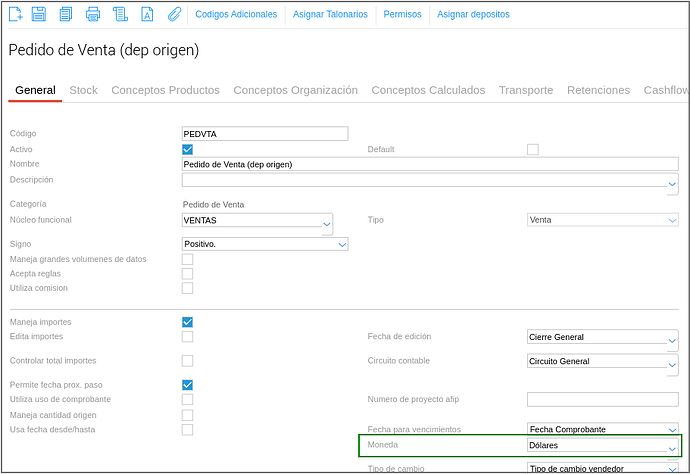Click the page title Pedido de Venta (dep origen)

(104, 50)
